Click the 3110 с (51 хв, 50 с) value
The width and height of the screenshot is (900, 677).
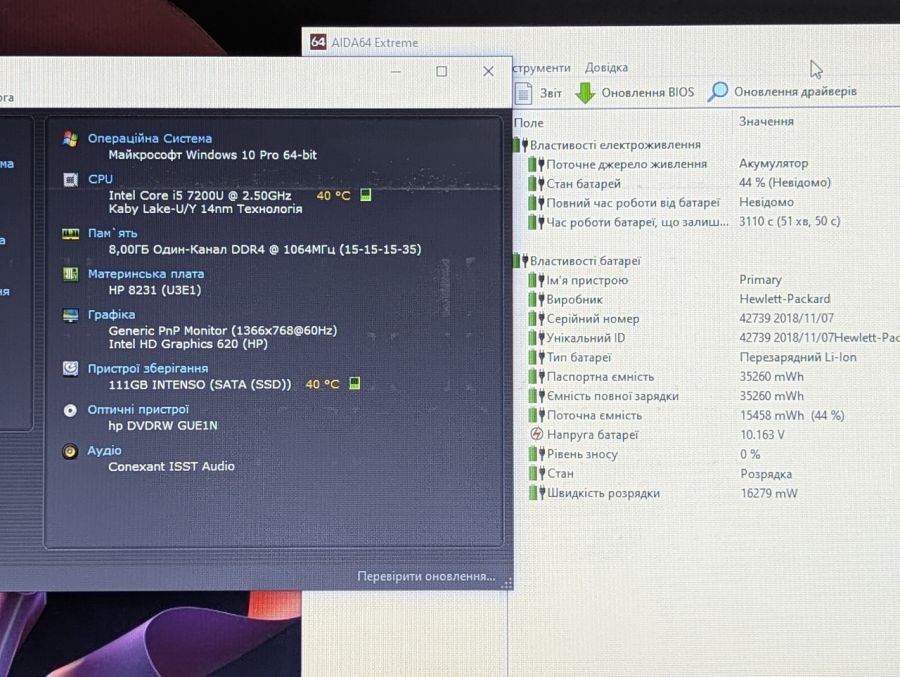click(789, 221)
